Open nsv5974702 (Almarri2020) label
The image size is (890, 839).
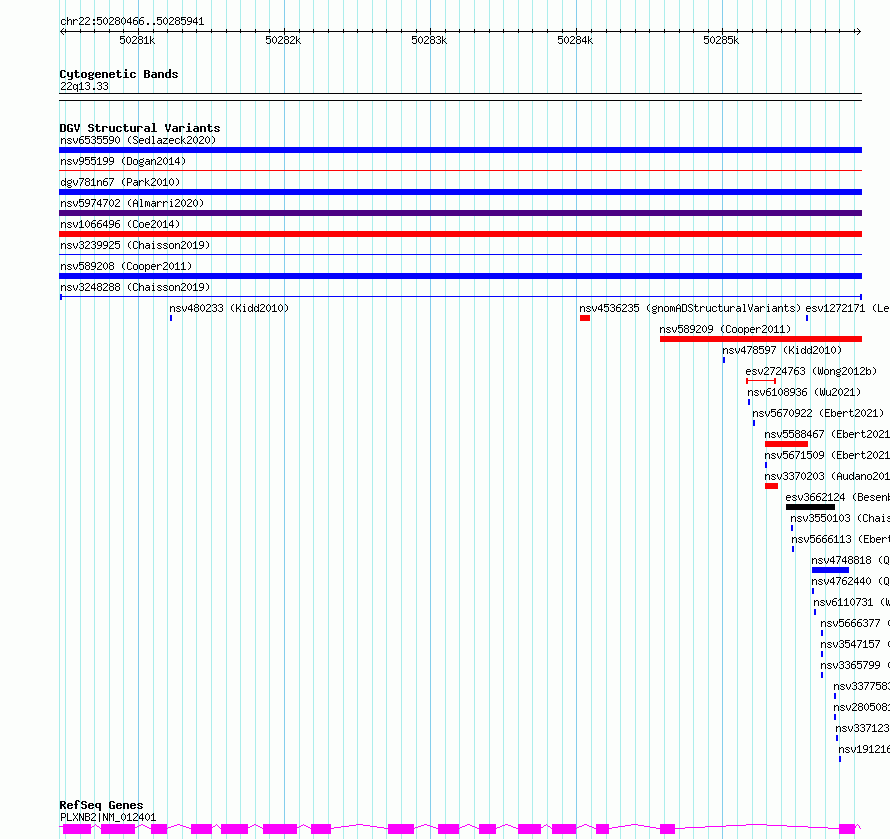[132, 203]
